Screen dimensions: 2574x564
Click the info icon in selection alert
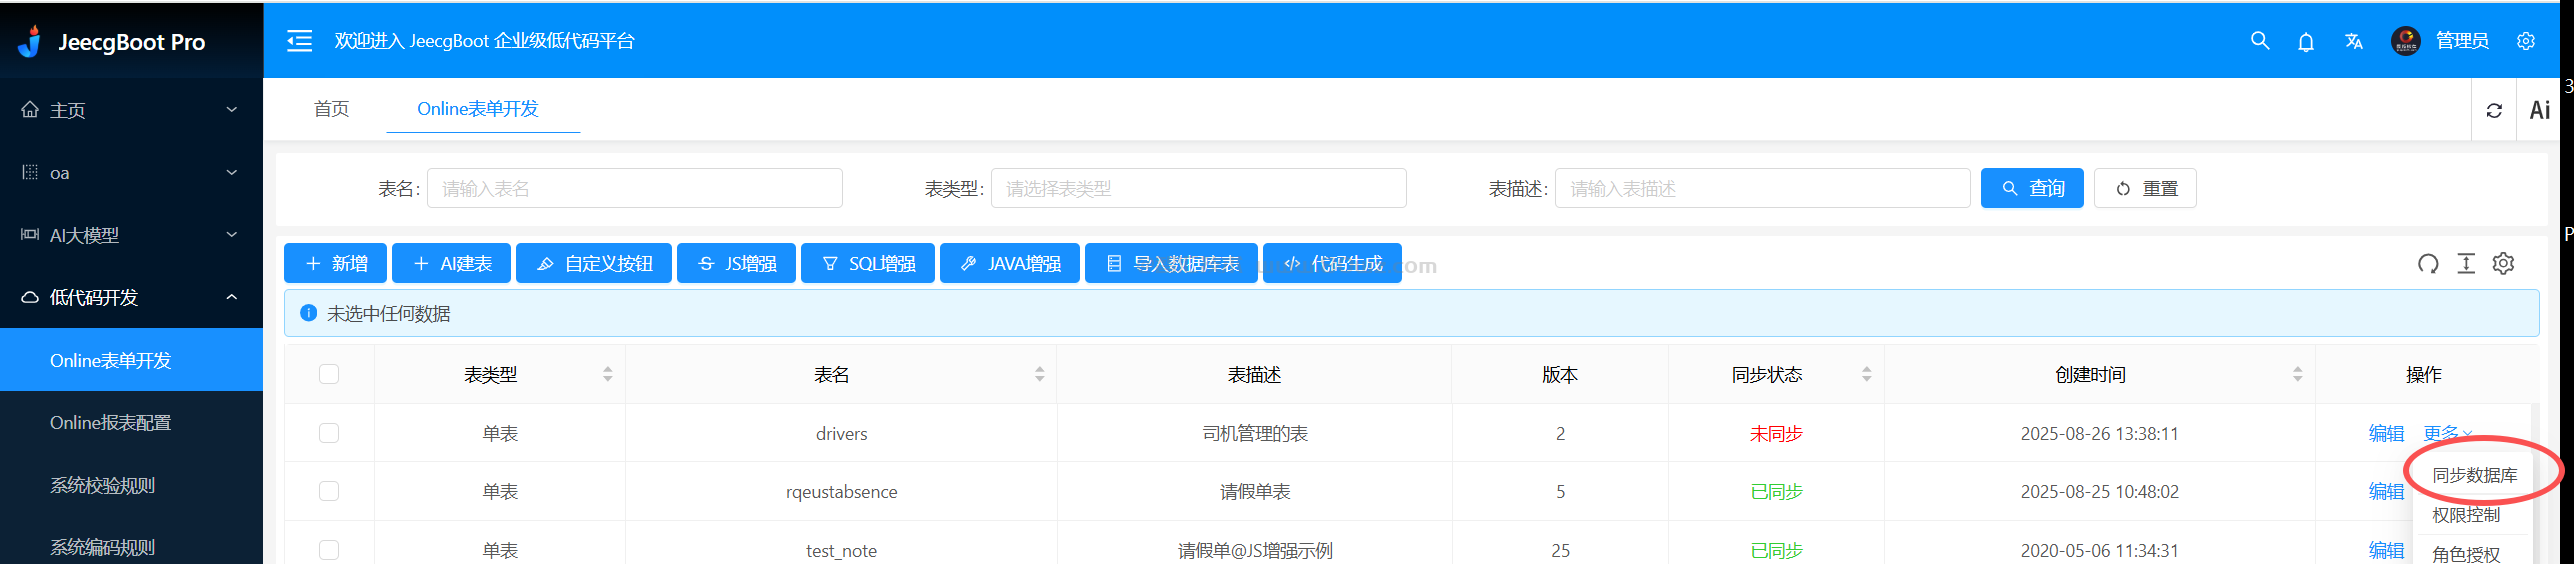(x=309, y=313)
